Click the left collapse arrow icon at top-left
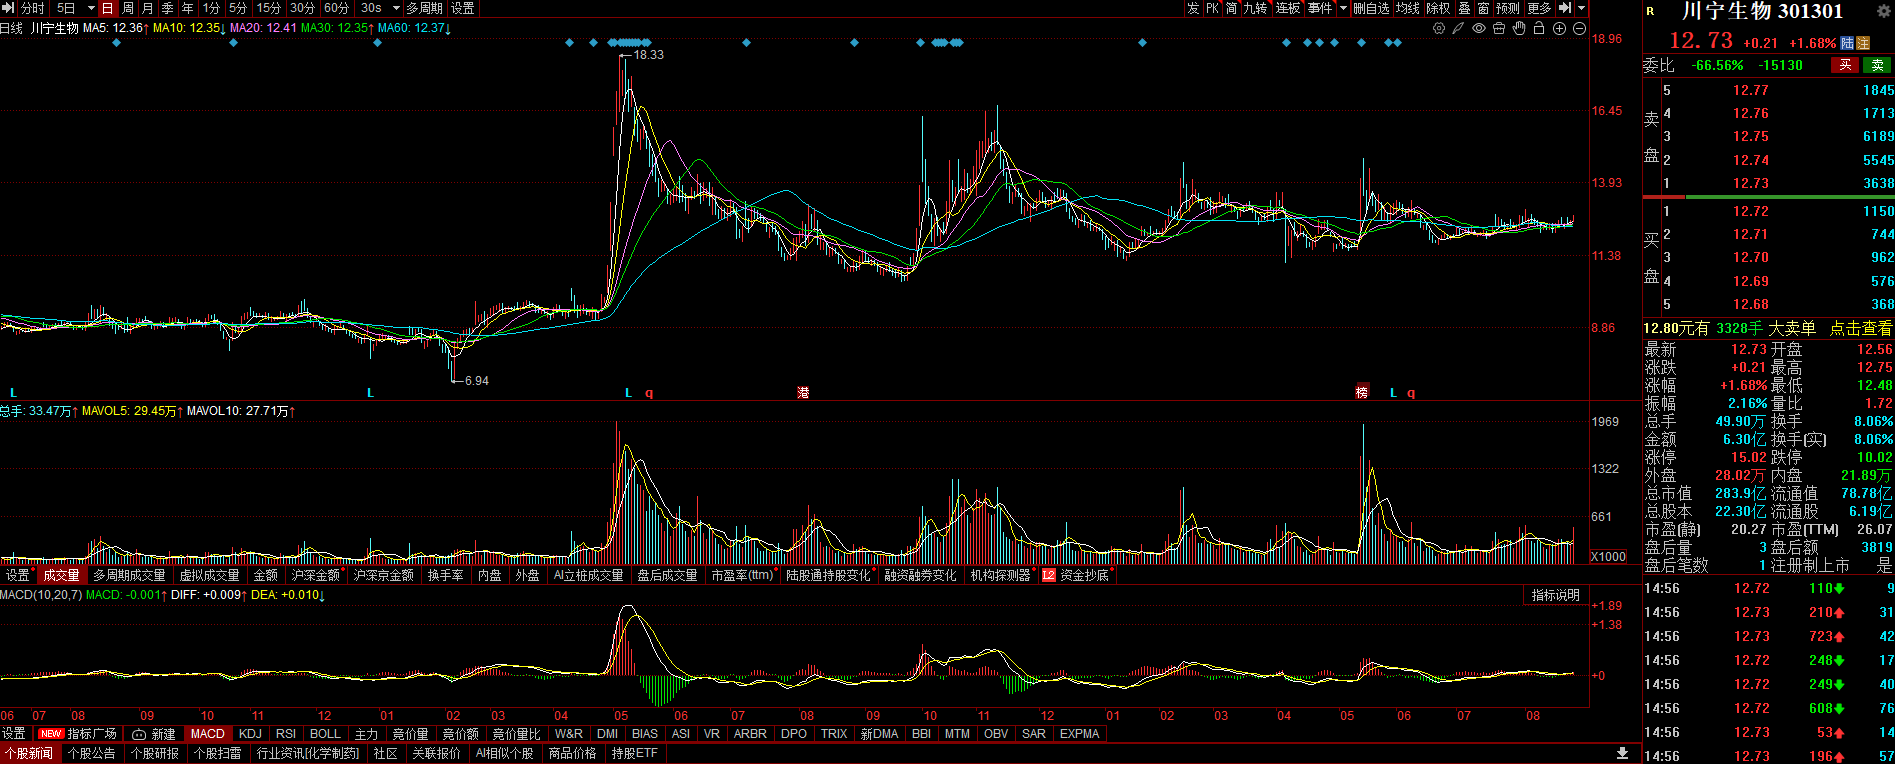The height and width of the screenshot is (764, 1895). click(8, 8)
